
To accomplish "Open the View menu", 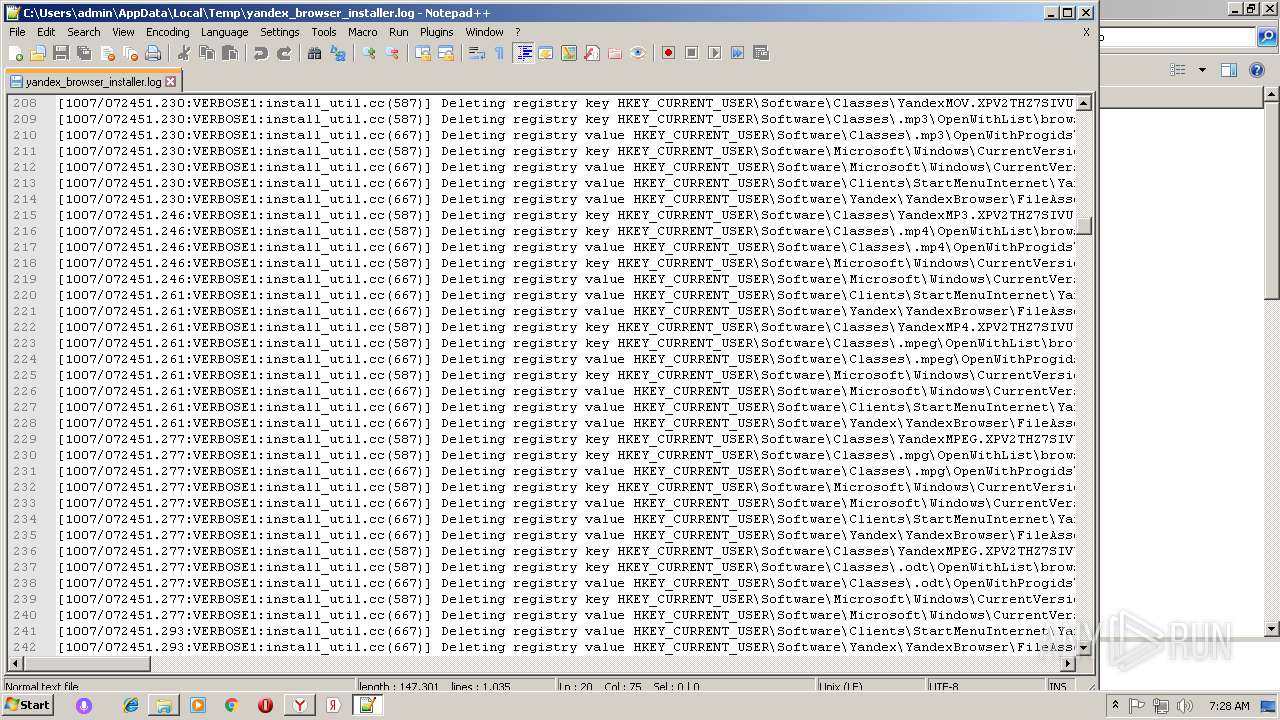I will 123,32.
